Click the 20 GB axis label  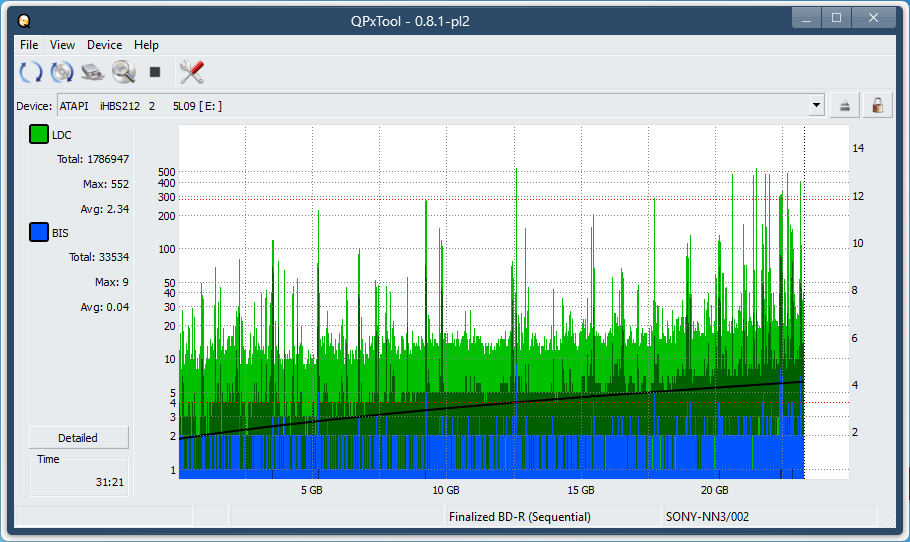click(x=714, y=490)
